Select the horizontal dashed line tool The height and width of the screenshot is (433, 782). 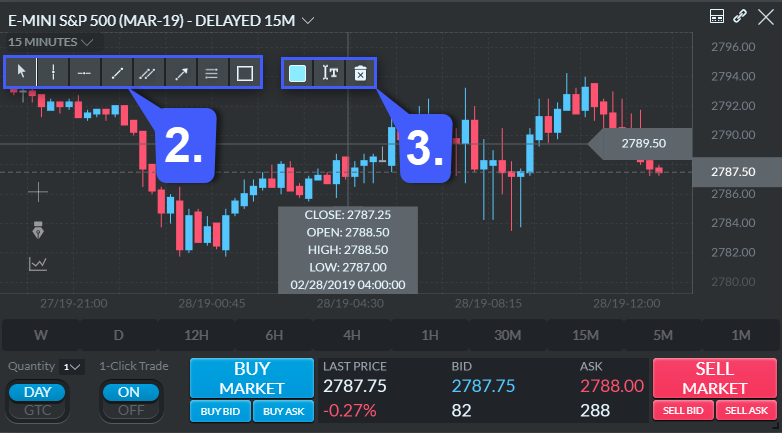[84, 73]
